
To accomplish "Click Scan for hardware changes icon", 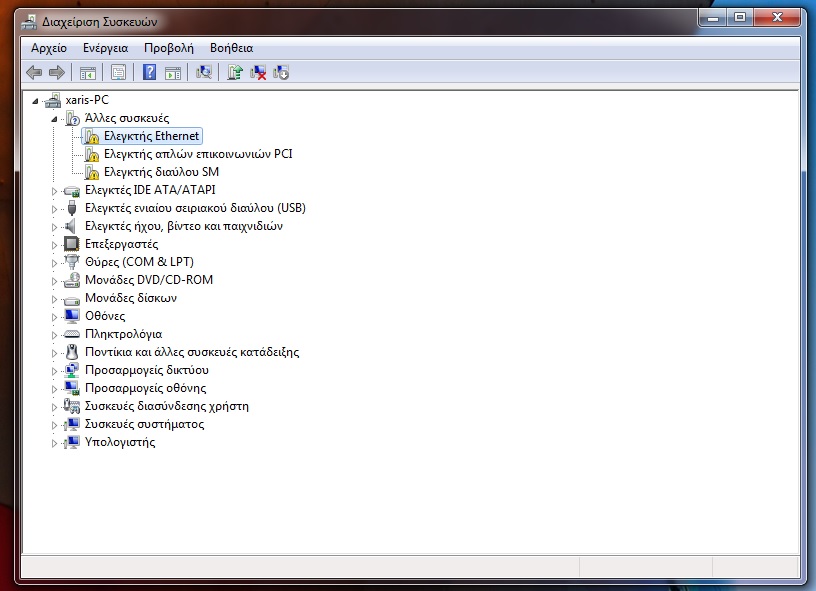I will pos(203,72).
